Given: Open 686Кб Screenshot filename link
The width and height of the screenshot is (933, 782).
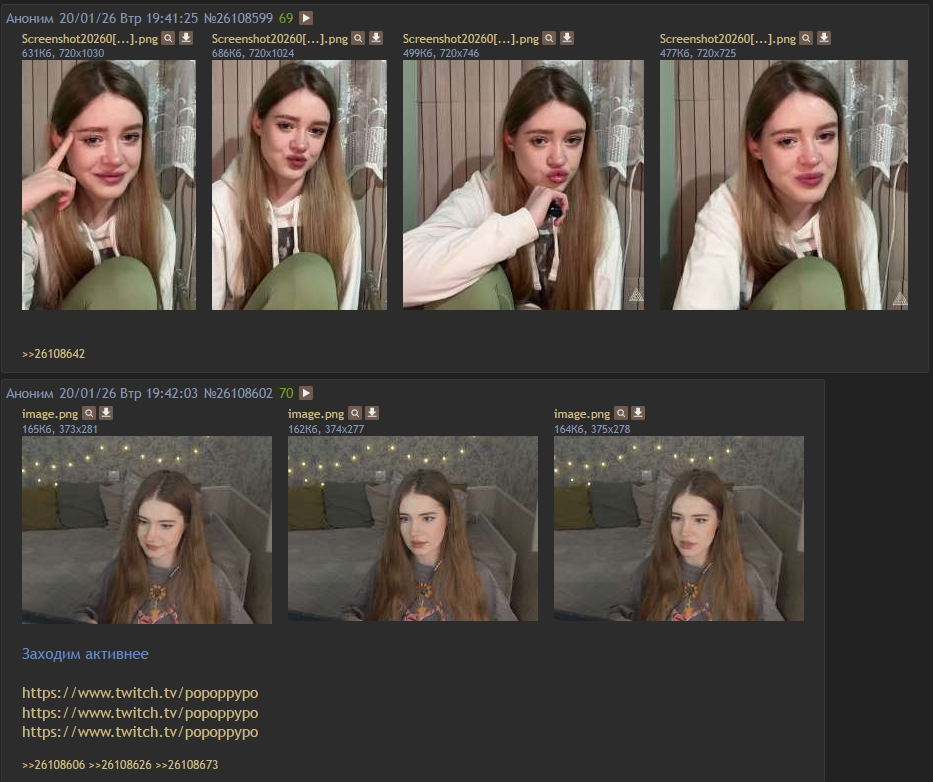Looking at the screenshot, I should coord(280,39).
